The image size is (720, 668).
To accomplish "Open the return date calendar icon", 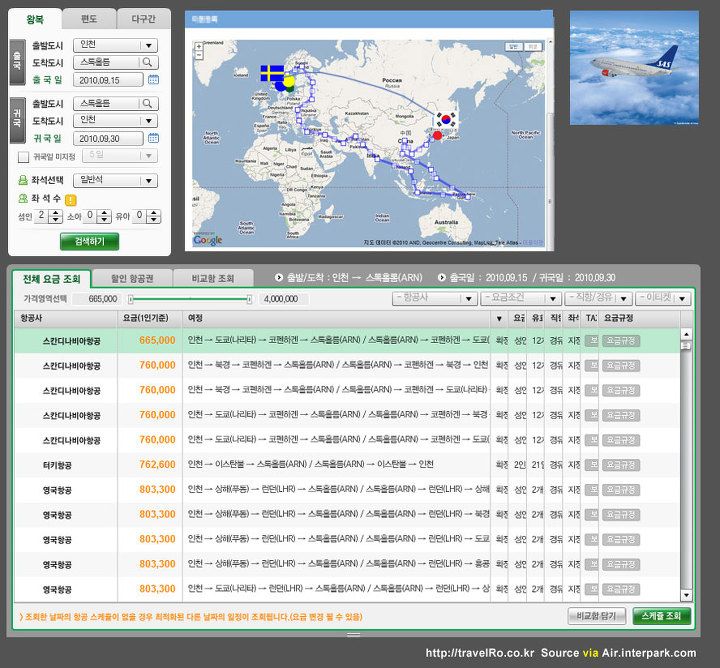I will coord(153,138).
